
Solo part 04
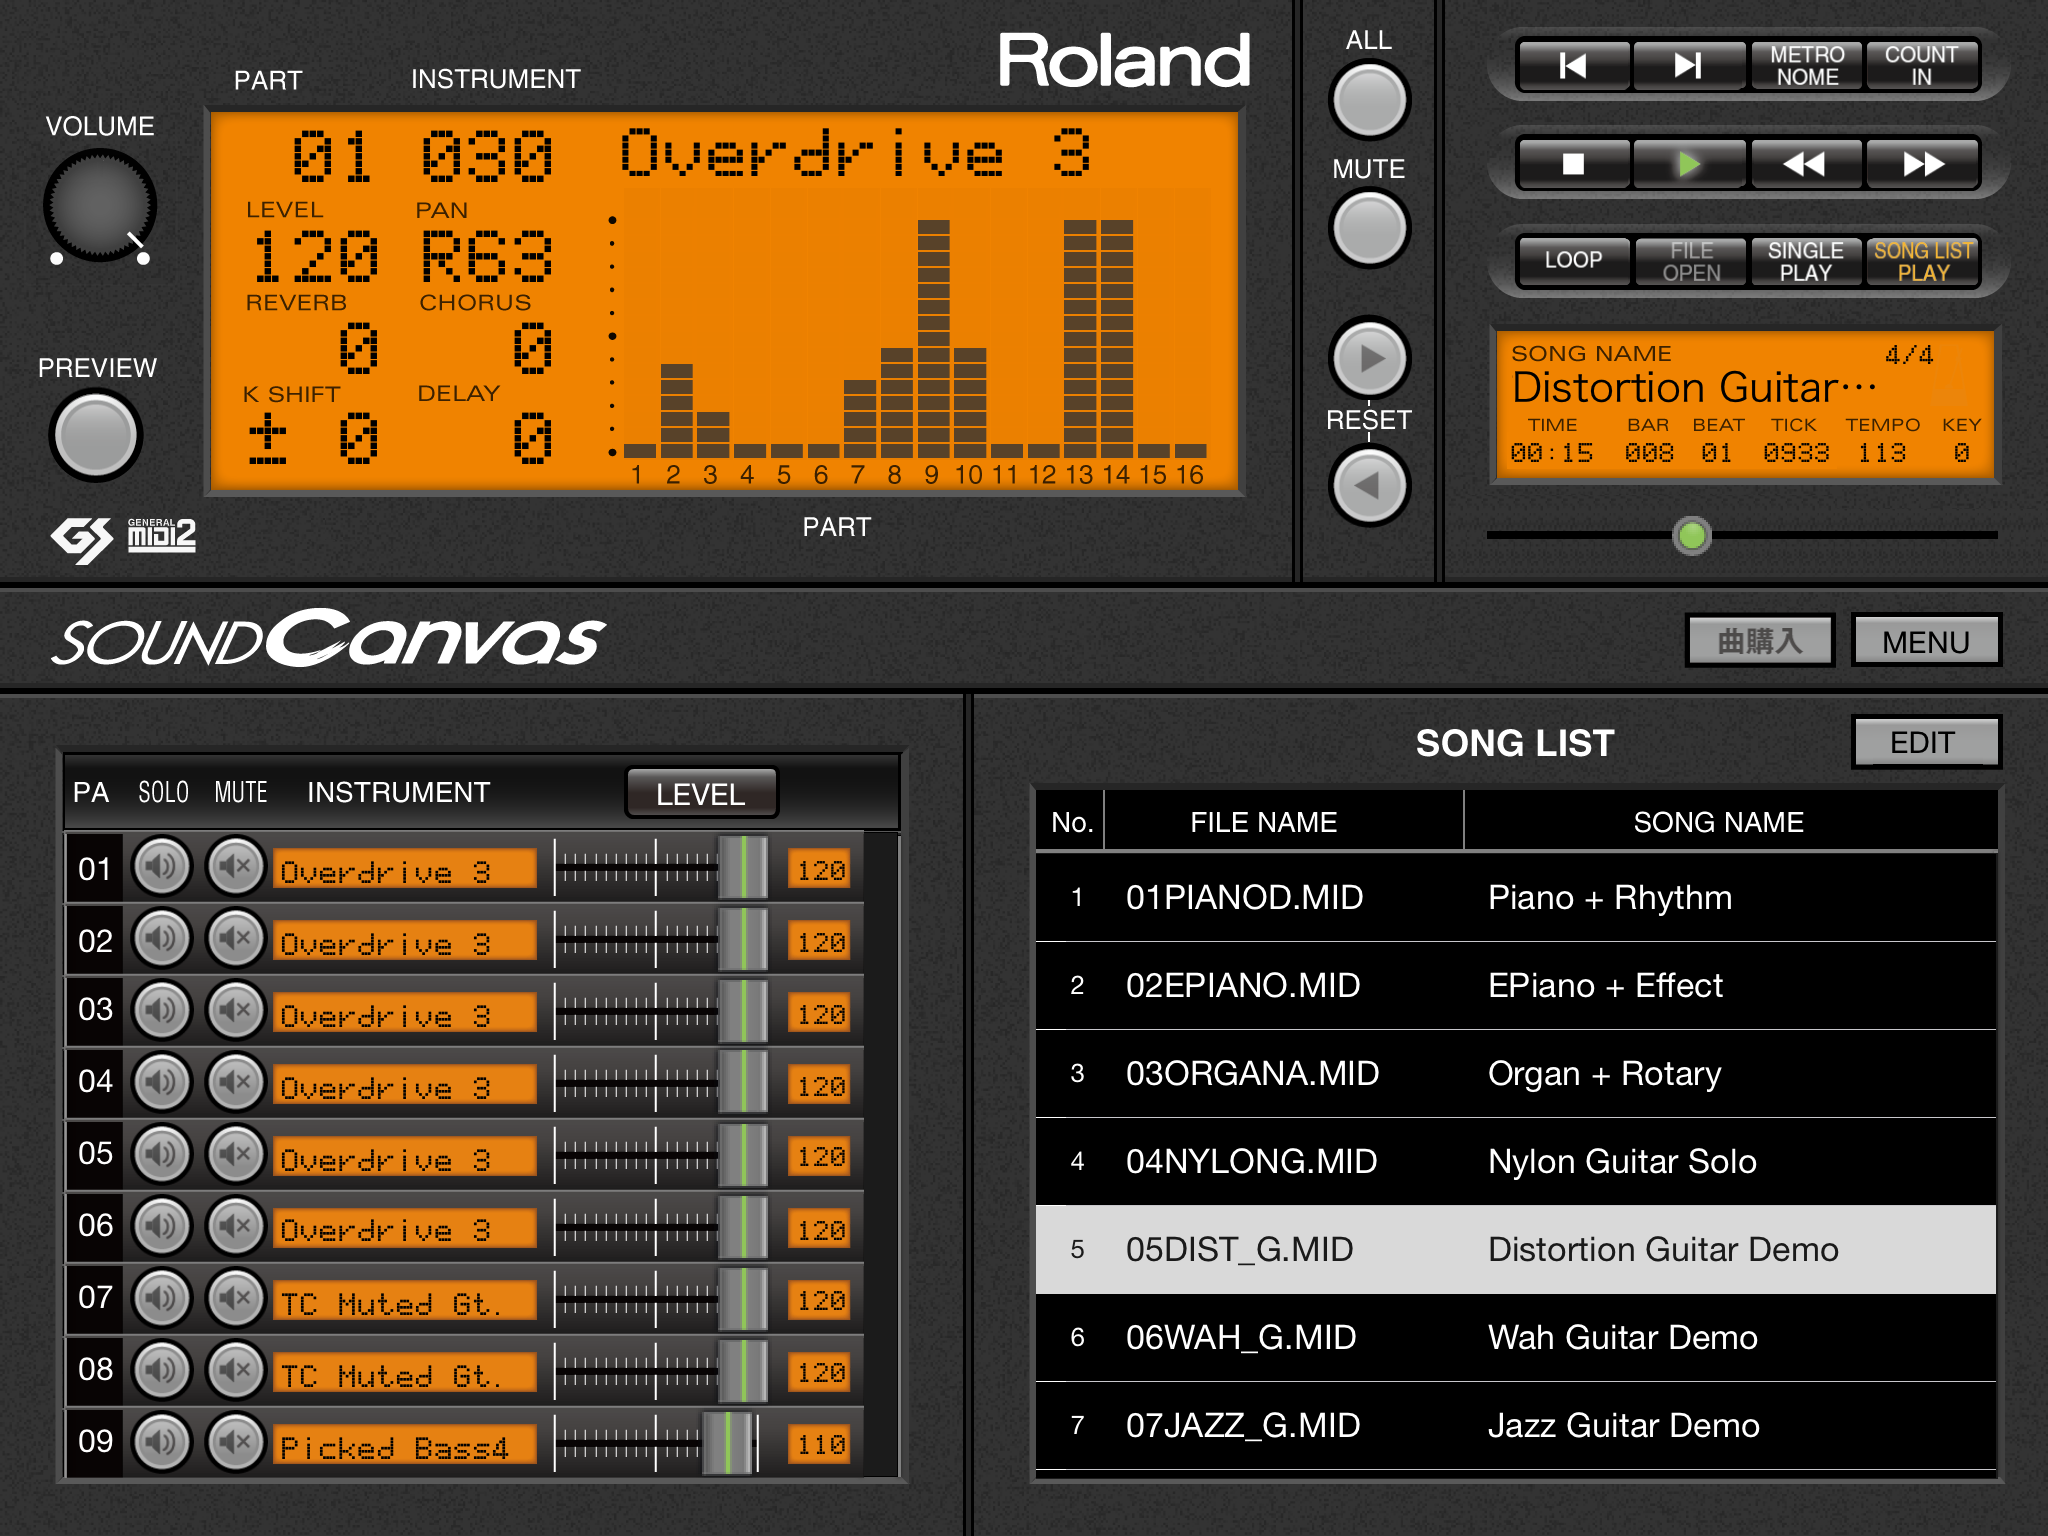pos(162,1083)
